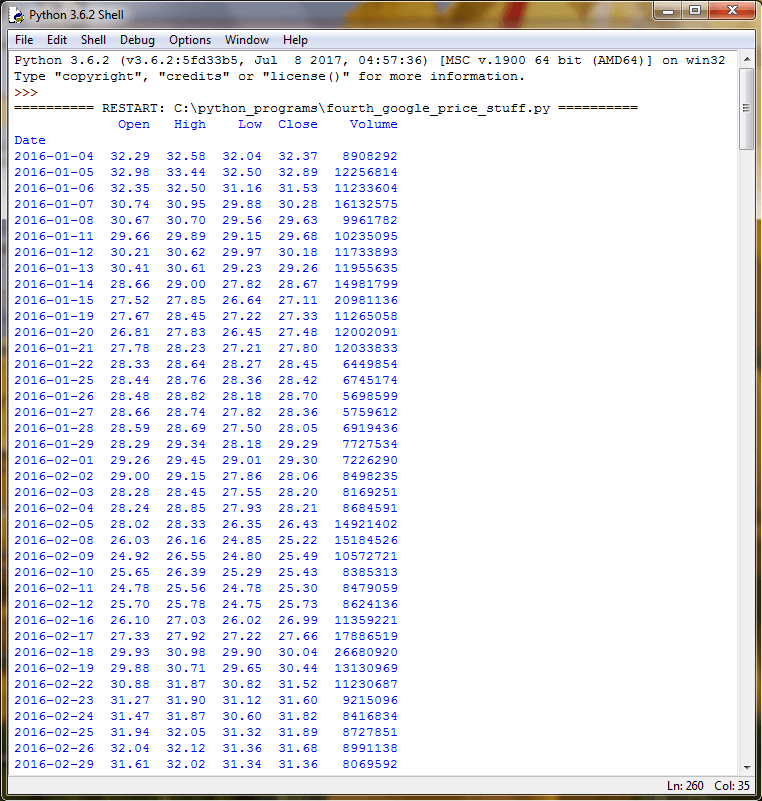The image size is (762, 801).
Task: Click date 2016-01-28
Action: [x=54, y=428]
